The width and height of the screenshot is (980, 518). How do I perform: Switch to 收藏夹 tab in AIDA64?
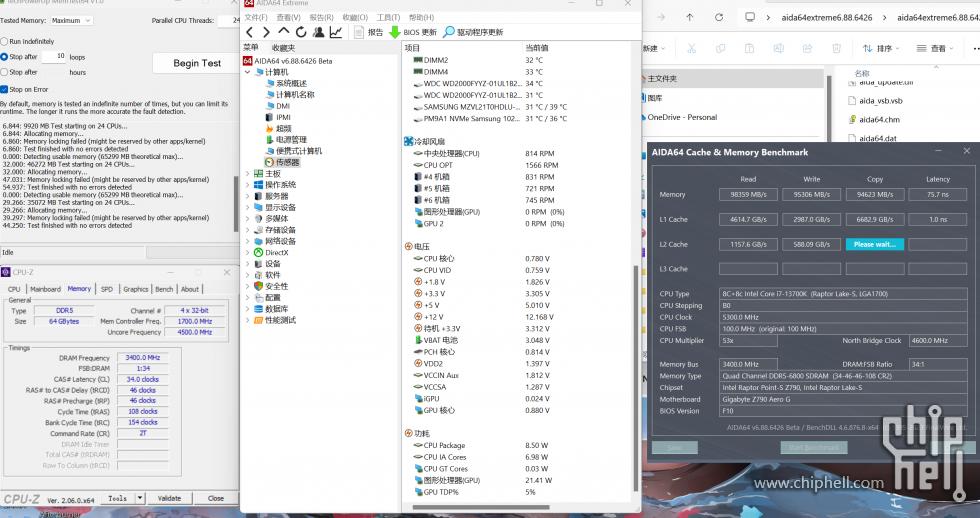pos(284,47)
